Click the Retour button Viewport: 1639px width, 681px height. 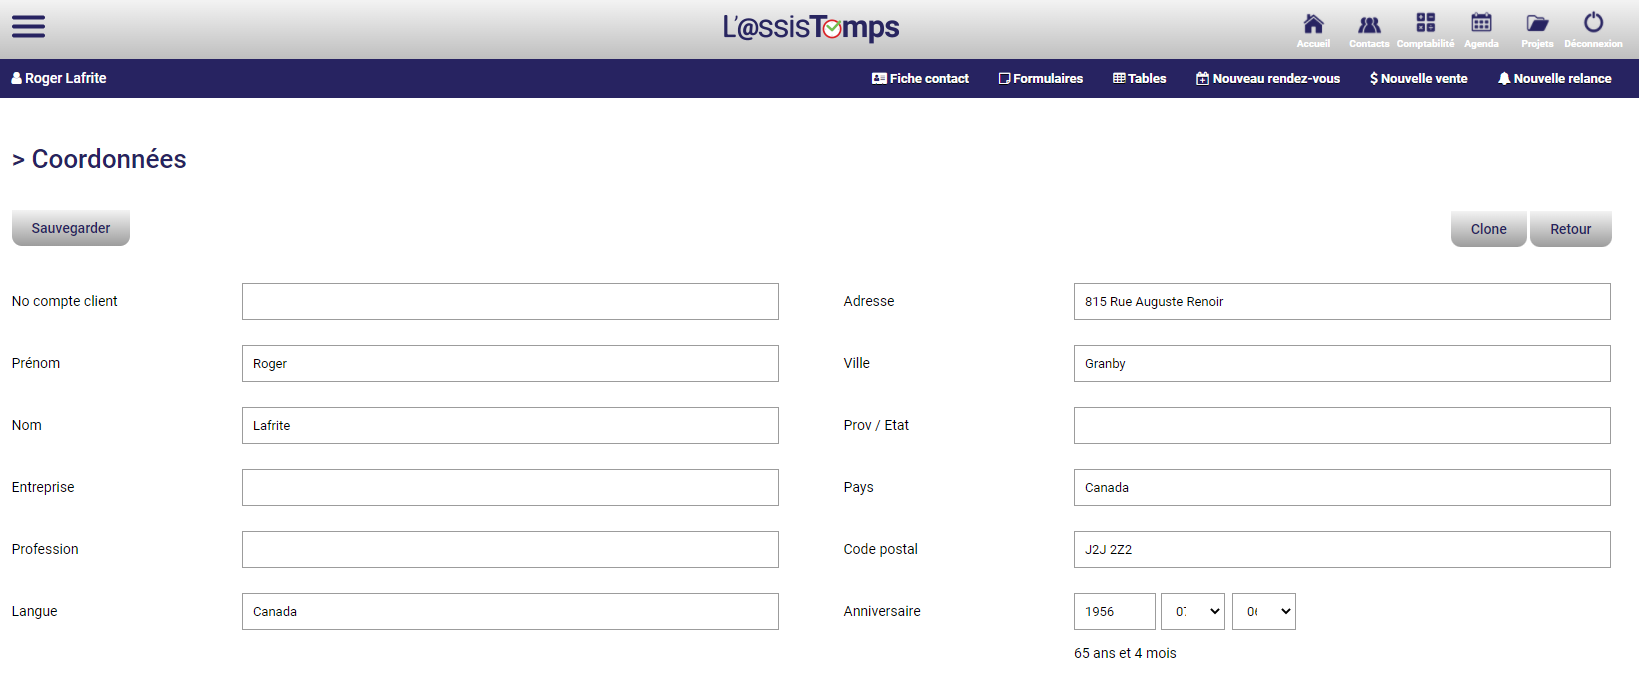click(1570, 228)
